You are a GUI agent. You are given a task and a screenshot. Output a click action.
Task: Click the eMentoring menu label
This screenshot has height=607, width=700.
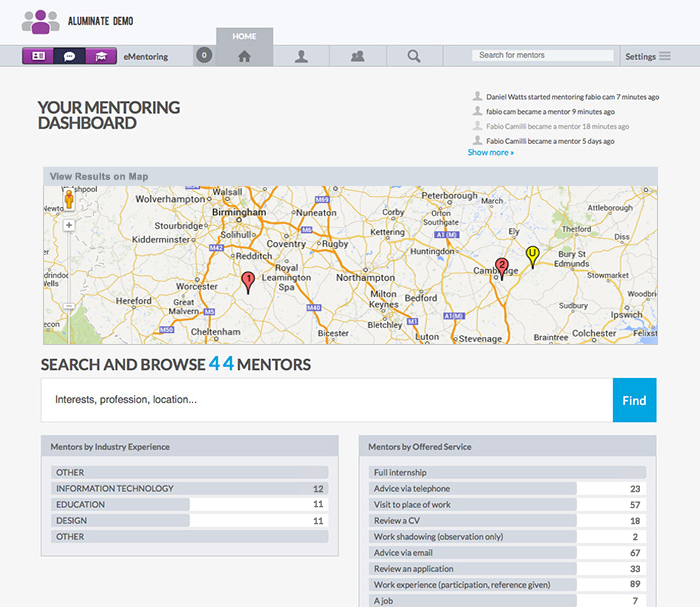(x=145, y=57)
